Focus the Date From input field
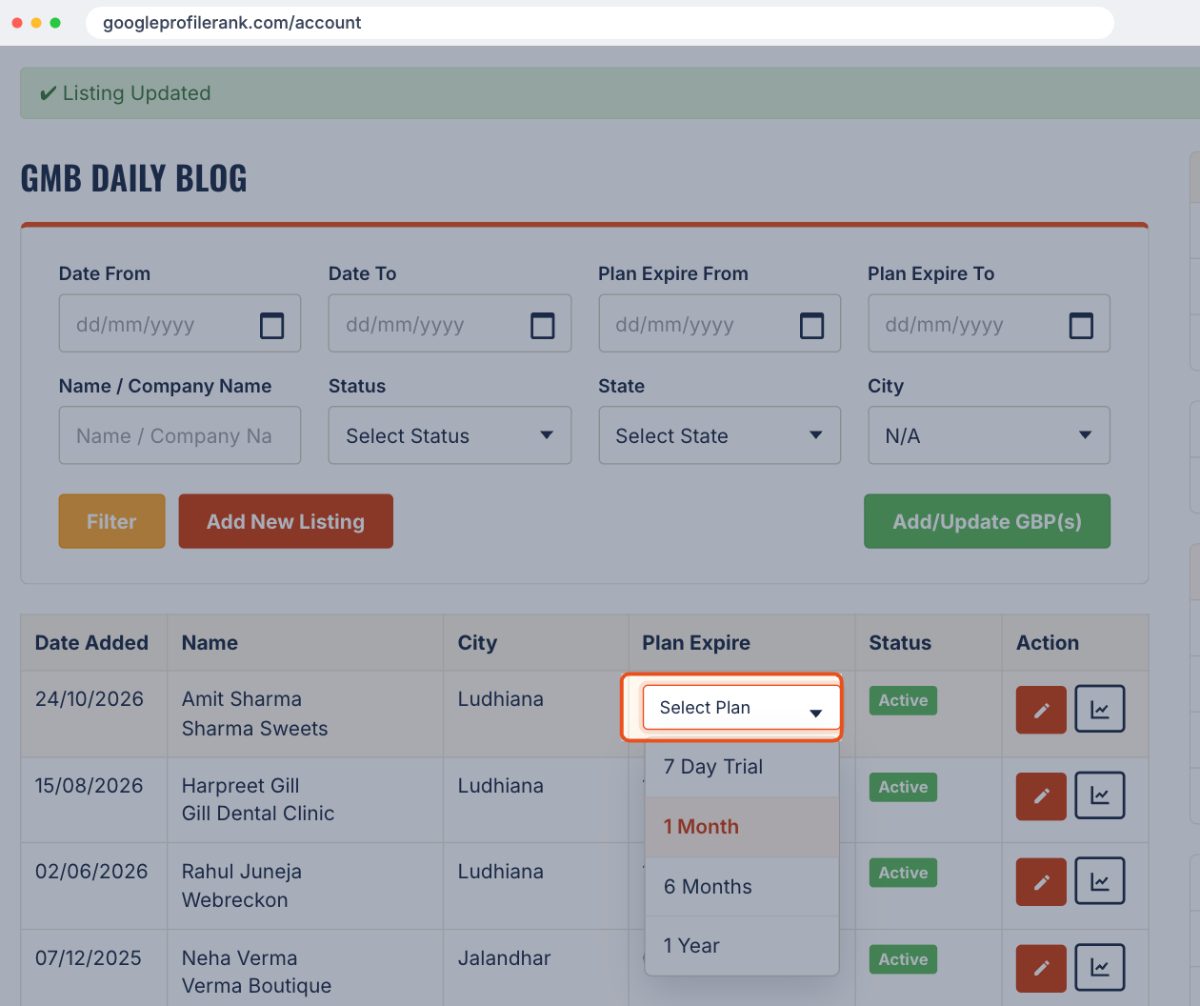Screen dimensions: 1200x1006 [180, 323]
